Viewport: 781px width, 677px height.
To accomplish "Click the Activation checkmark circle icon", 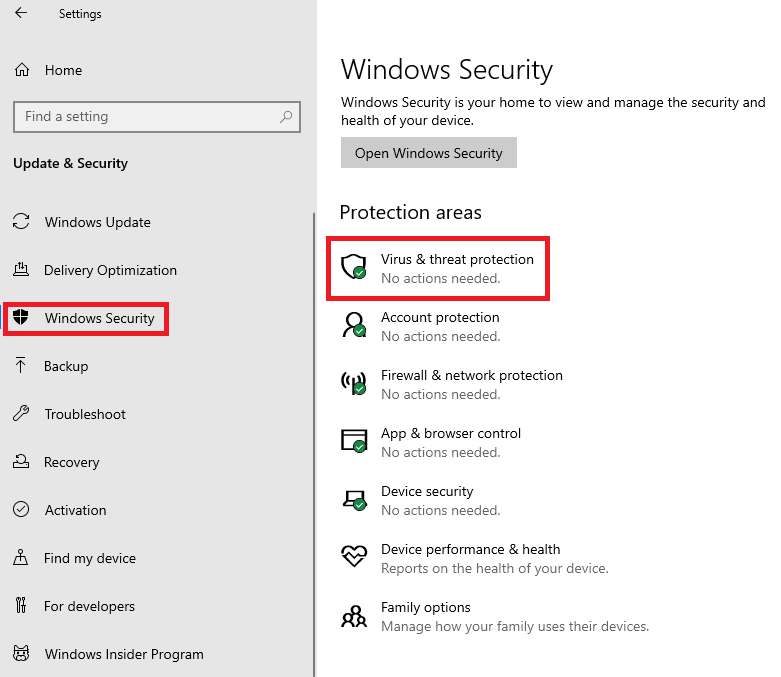I will (x=21, y=509).
